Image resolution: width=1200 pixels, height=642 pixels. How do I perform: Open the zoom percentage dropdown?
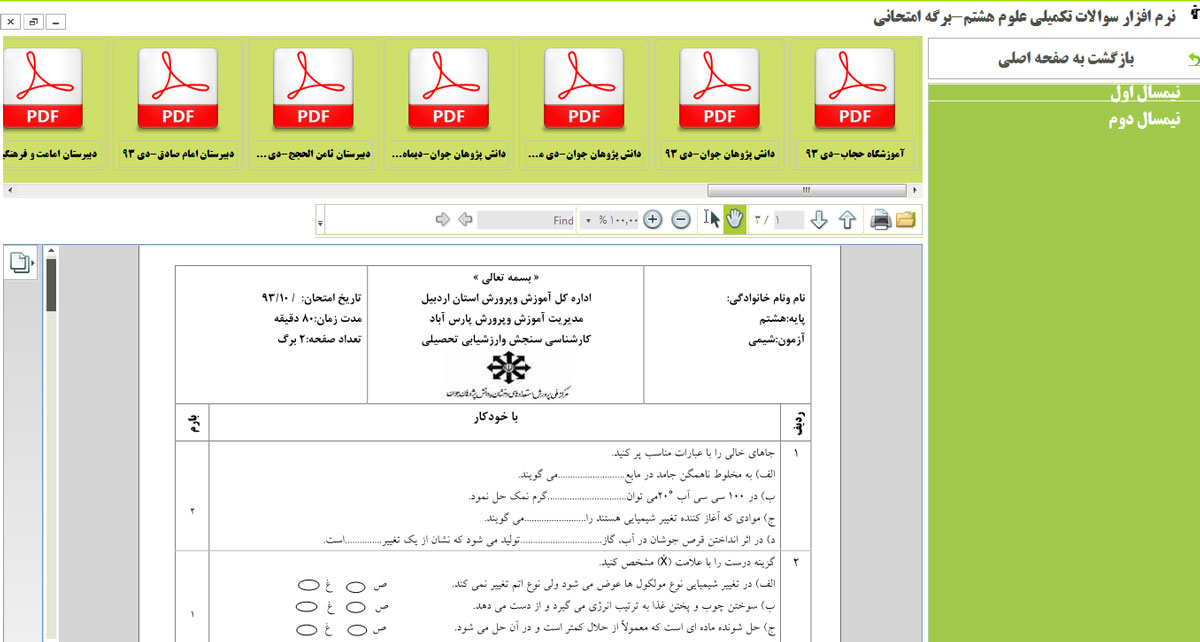pos(588,220)
